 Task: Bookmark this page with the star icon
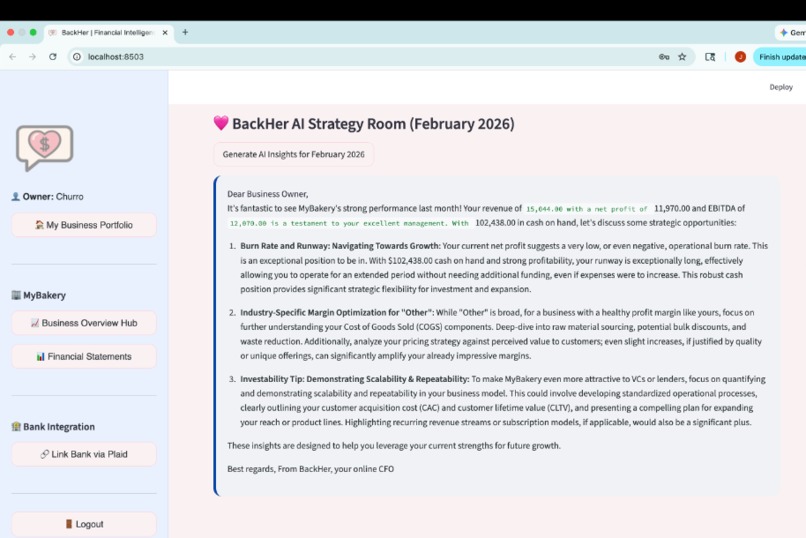click(x=682, y=57)
